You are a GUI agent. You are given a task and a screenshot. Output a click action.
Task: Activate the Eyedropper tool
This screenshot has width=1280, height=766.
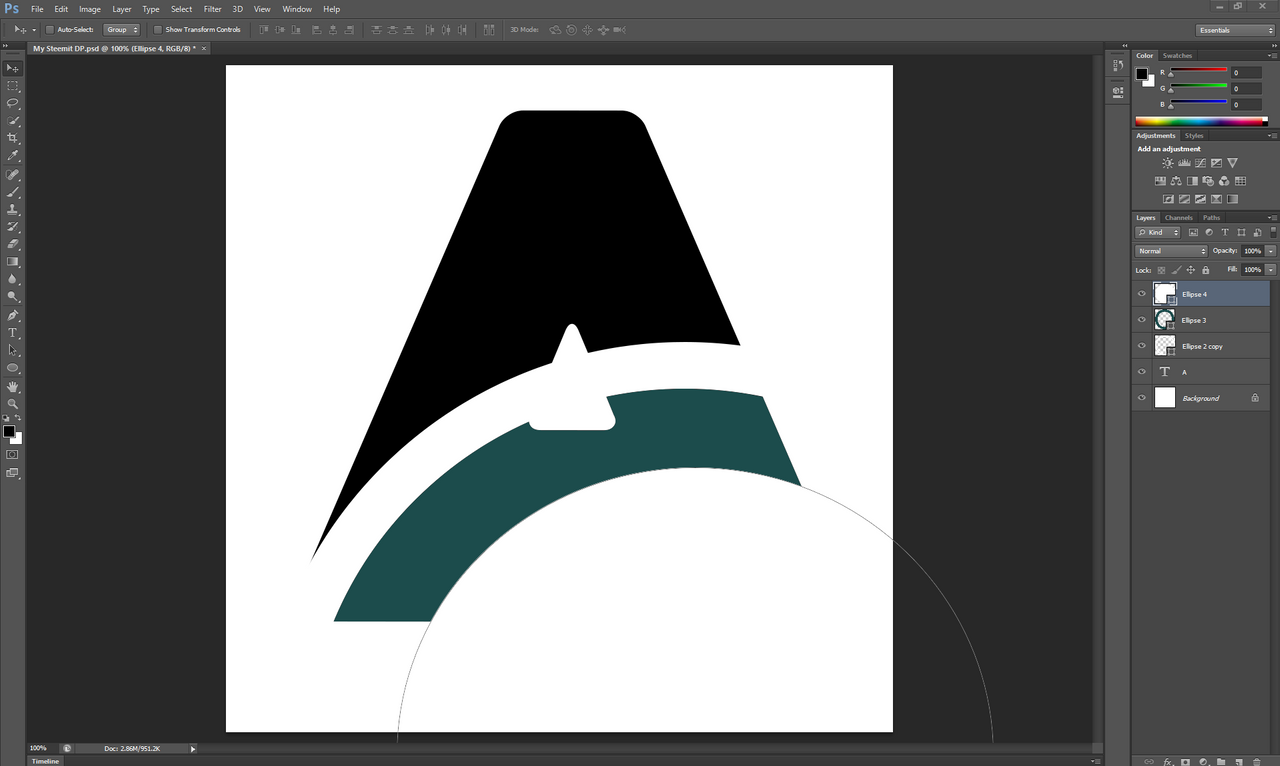[x=13, y=156]
